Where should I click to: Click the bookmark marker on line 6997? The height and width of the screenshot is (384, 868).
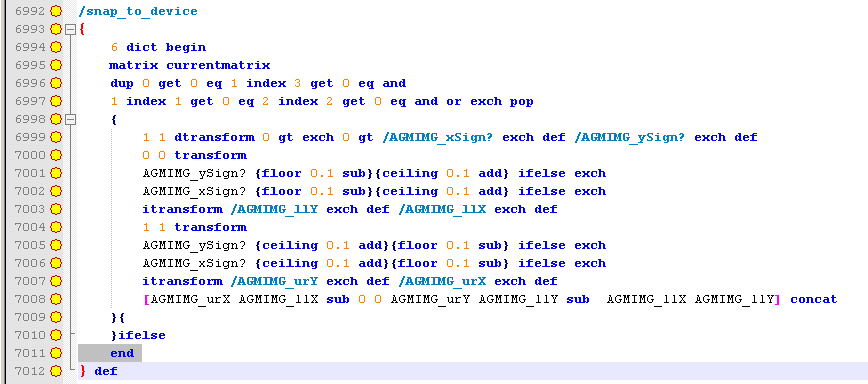point(56,101)
